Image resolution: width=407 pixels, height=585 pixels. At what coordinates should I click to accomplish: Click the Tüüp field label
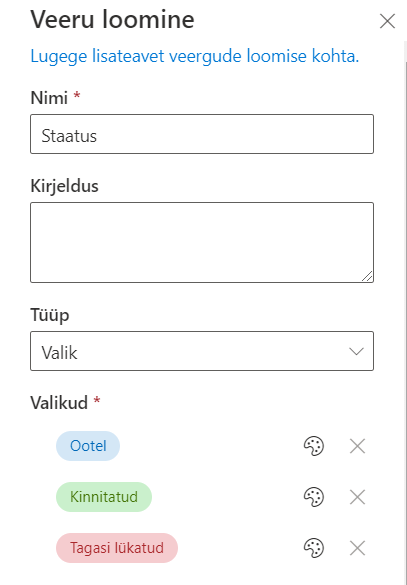tap(50, 315)
